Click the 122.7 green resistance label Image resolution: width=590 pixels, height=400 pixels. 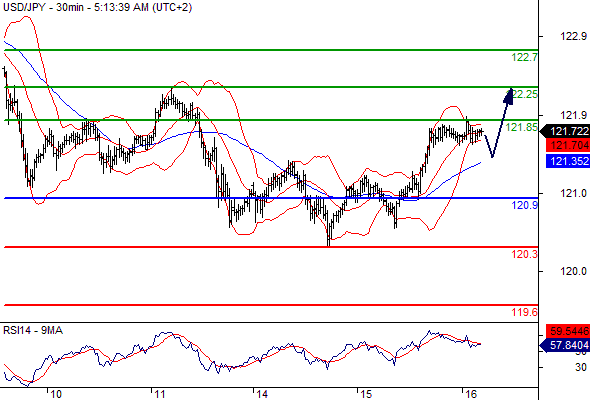tap(525, 57)
